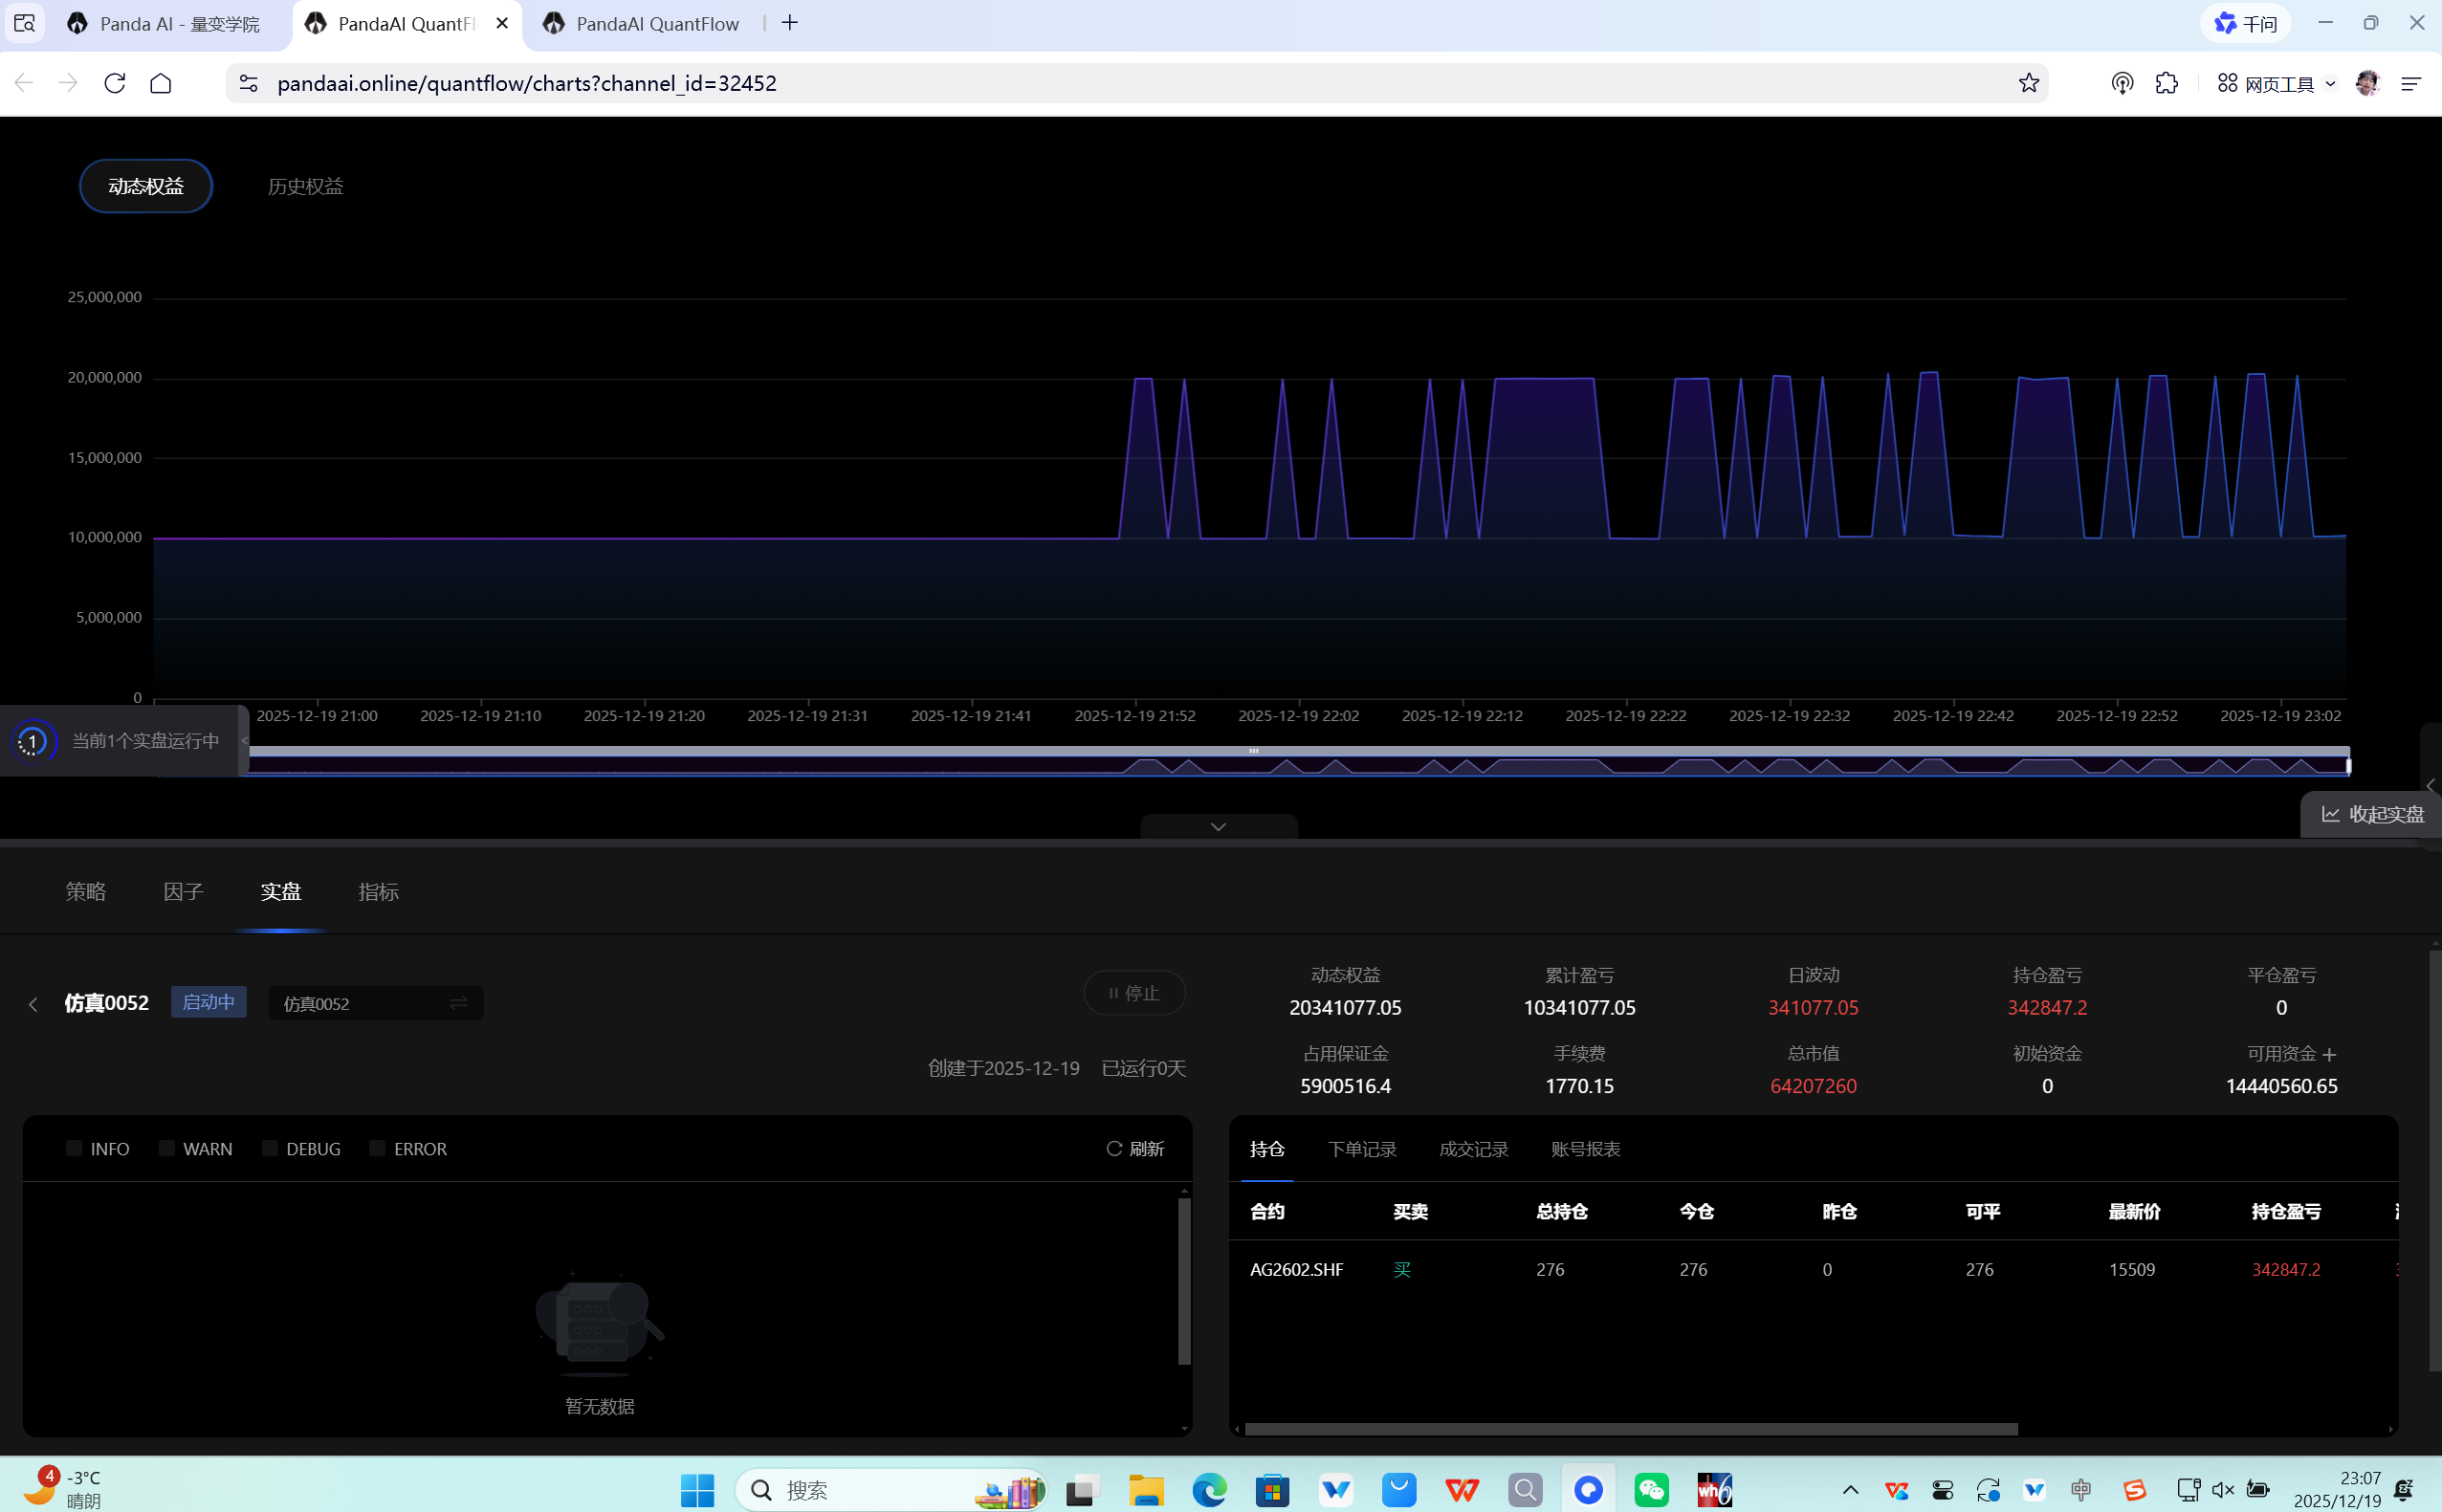Toggle the WARN log filter checkbox

tap(167, 1148)
